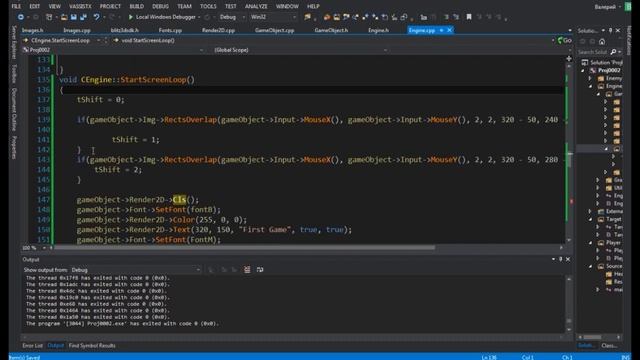Collapse the Player folder in Solution Explorer

click(x=590, y=243)
